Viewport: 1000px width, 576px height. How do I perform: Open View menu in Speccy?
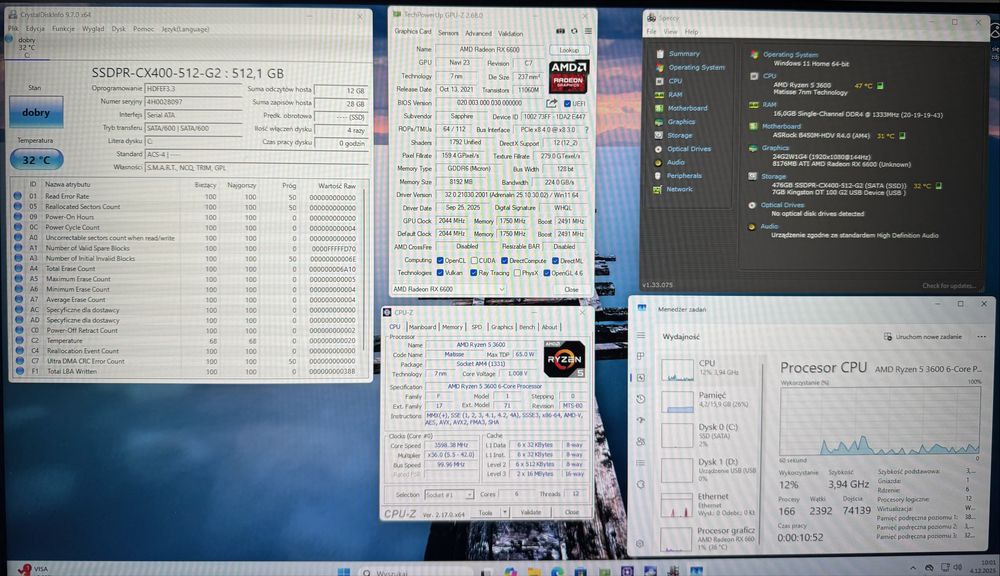(670, 31)
